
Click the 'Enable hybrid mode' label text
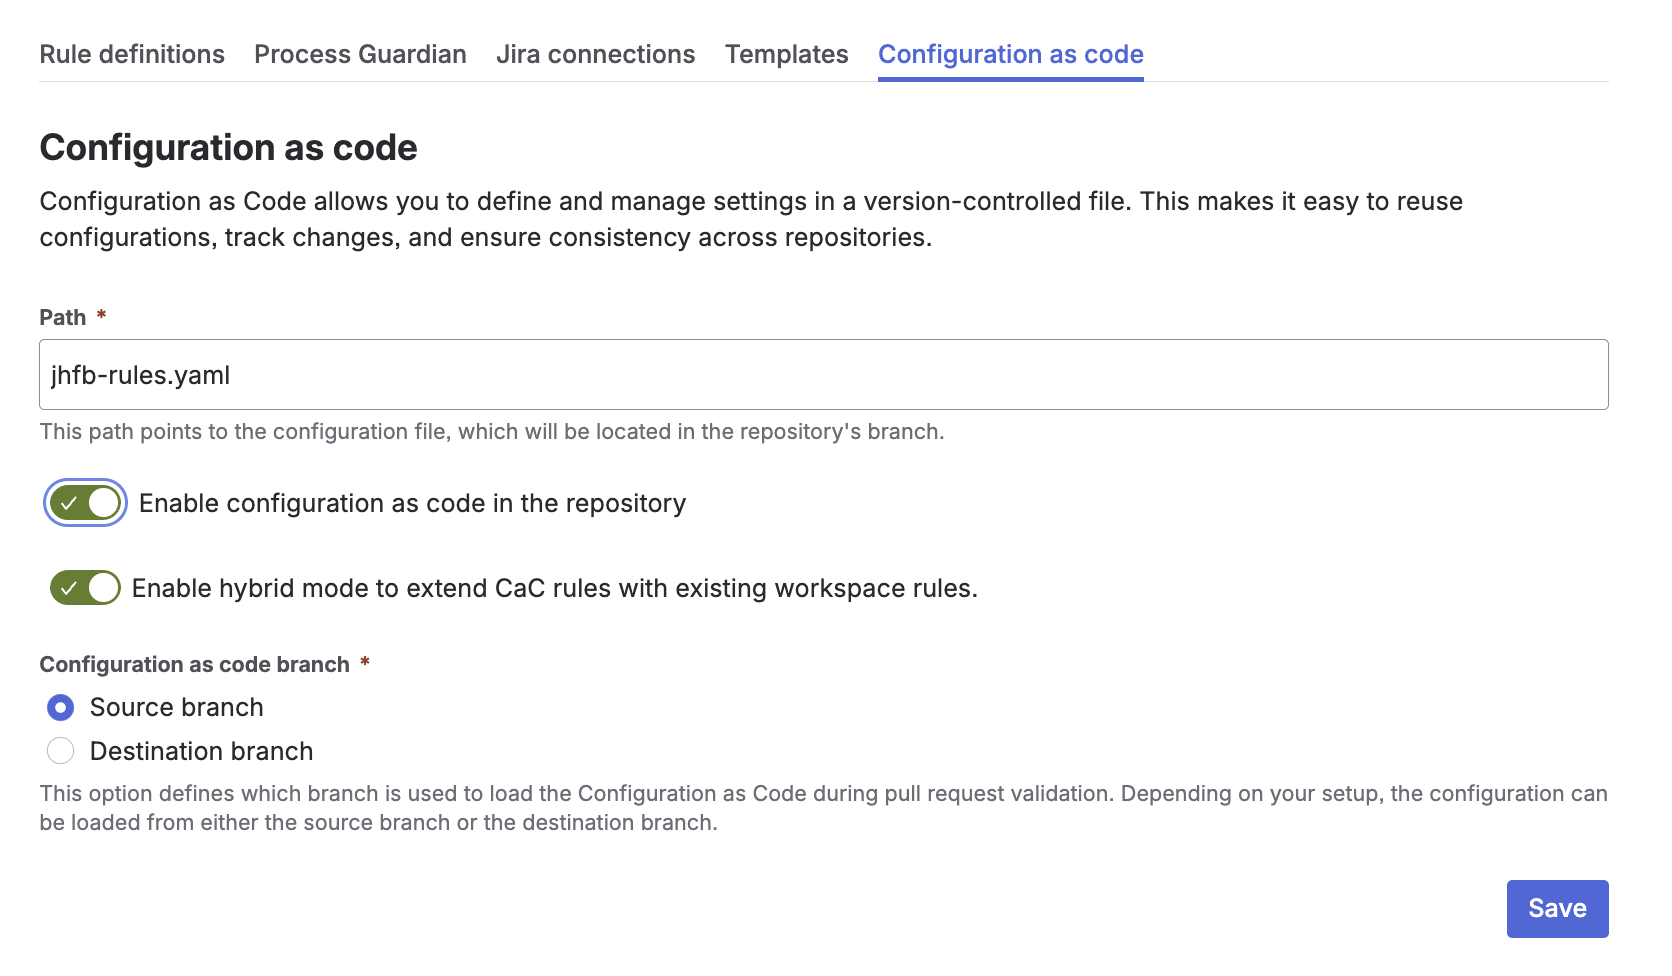(x=555, y=588)
